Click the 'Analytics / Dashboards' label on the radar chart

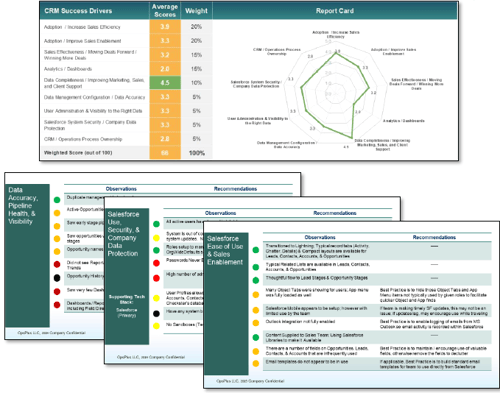tap(403, 121)
